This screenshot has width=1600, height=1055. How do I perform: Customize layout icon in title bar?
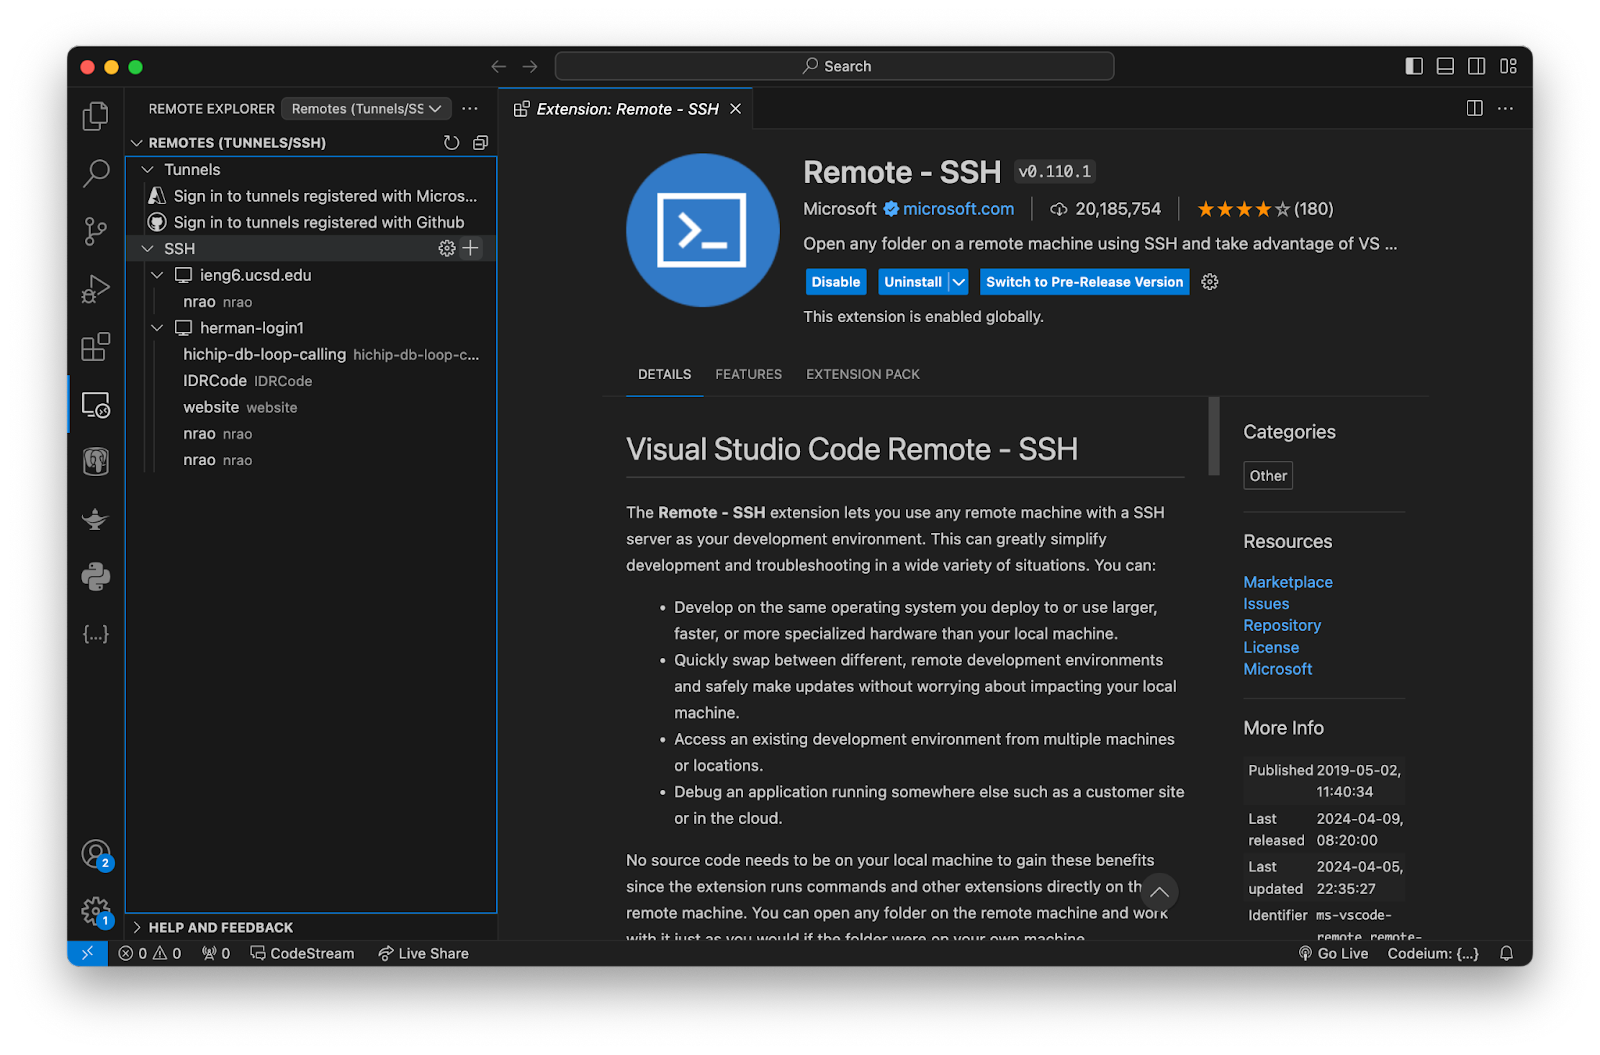(1508, 66)
